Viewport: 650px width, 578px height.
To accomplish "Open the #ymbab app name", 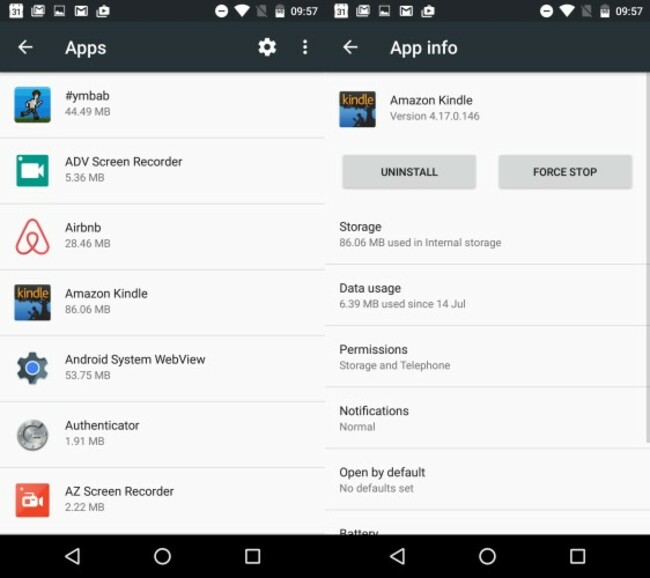I will (x=87, y=96).
